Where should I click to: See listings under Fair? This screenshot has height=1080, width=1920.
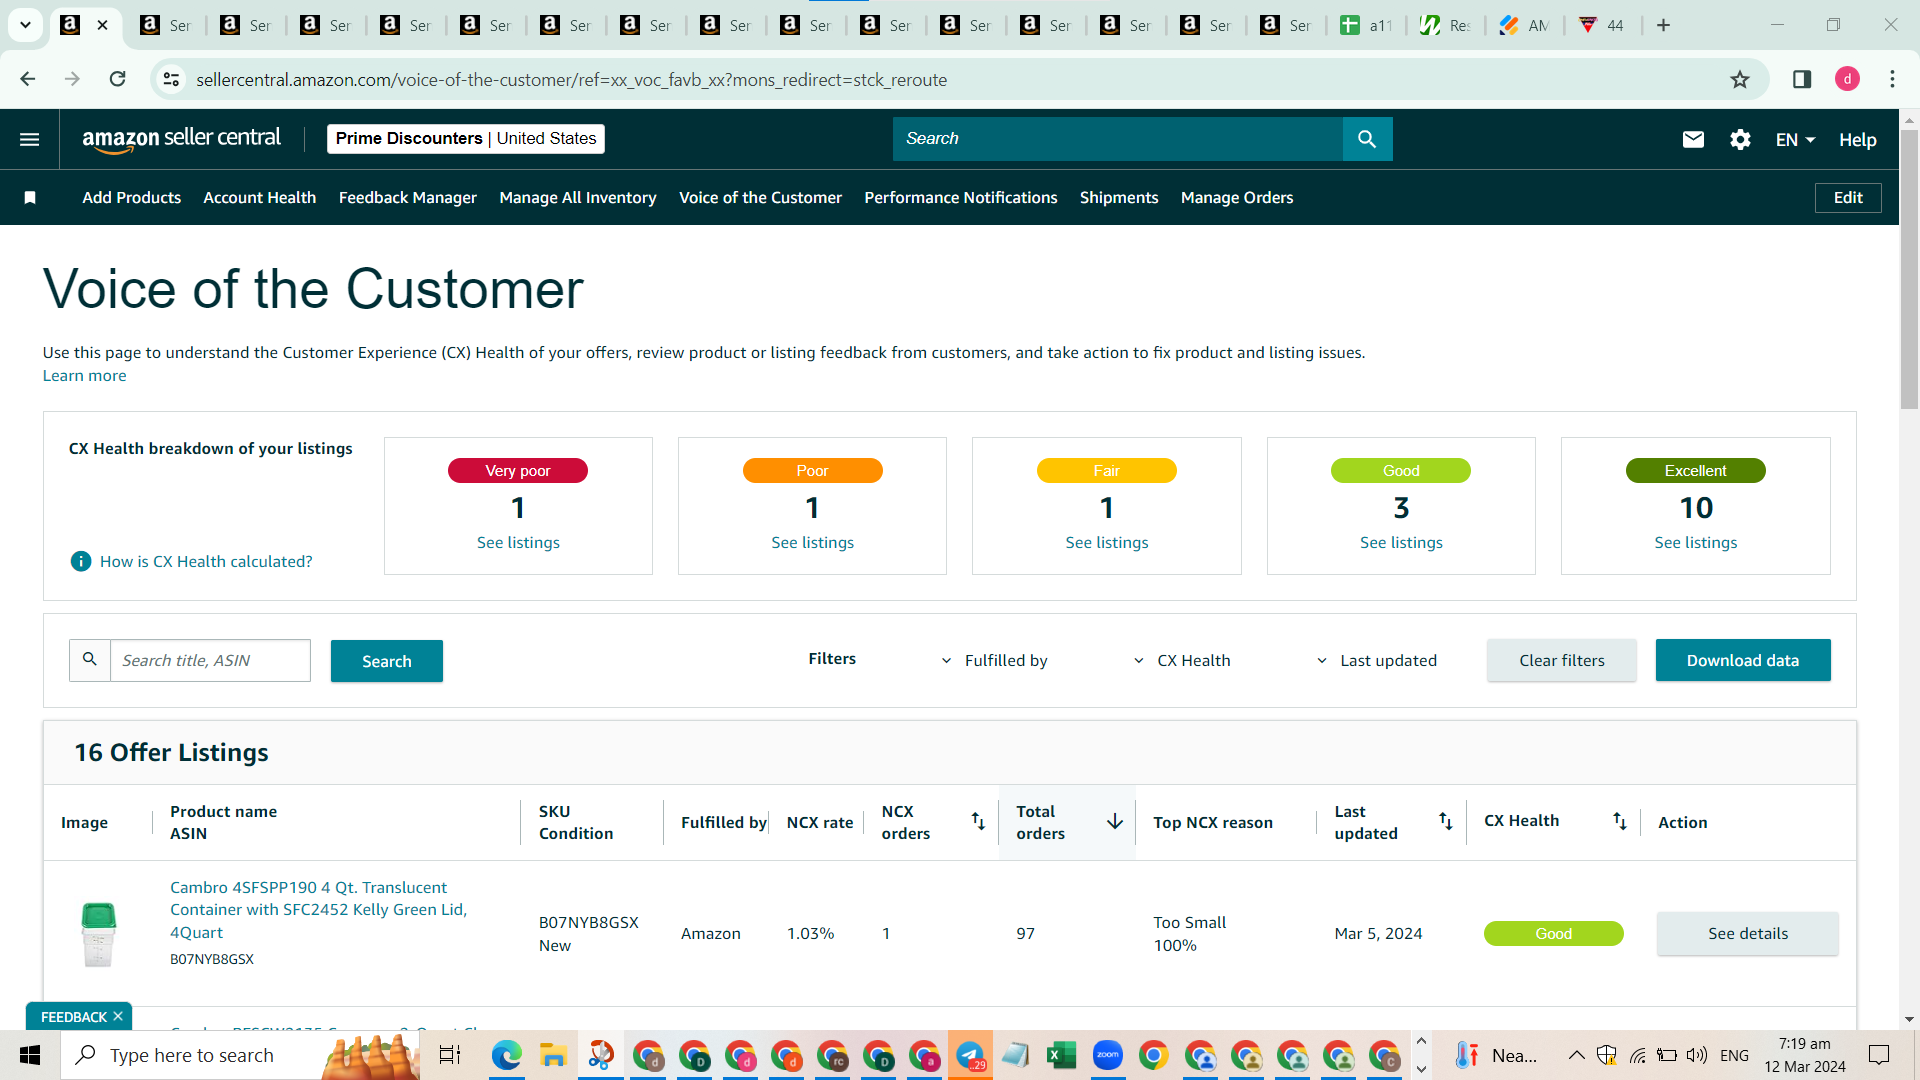click(1107, 543)
